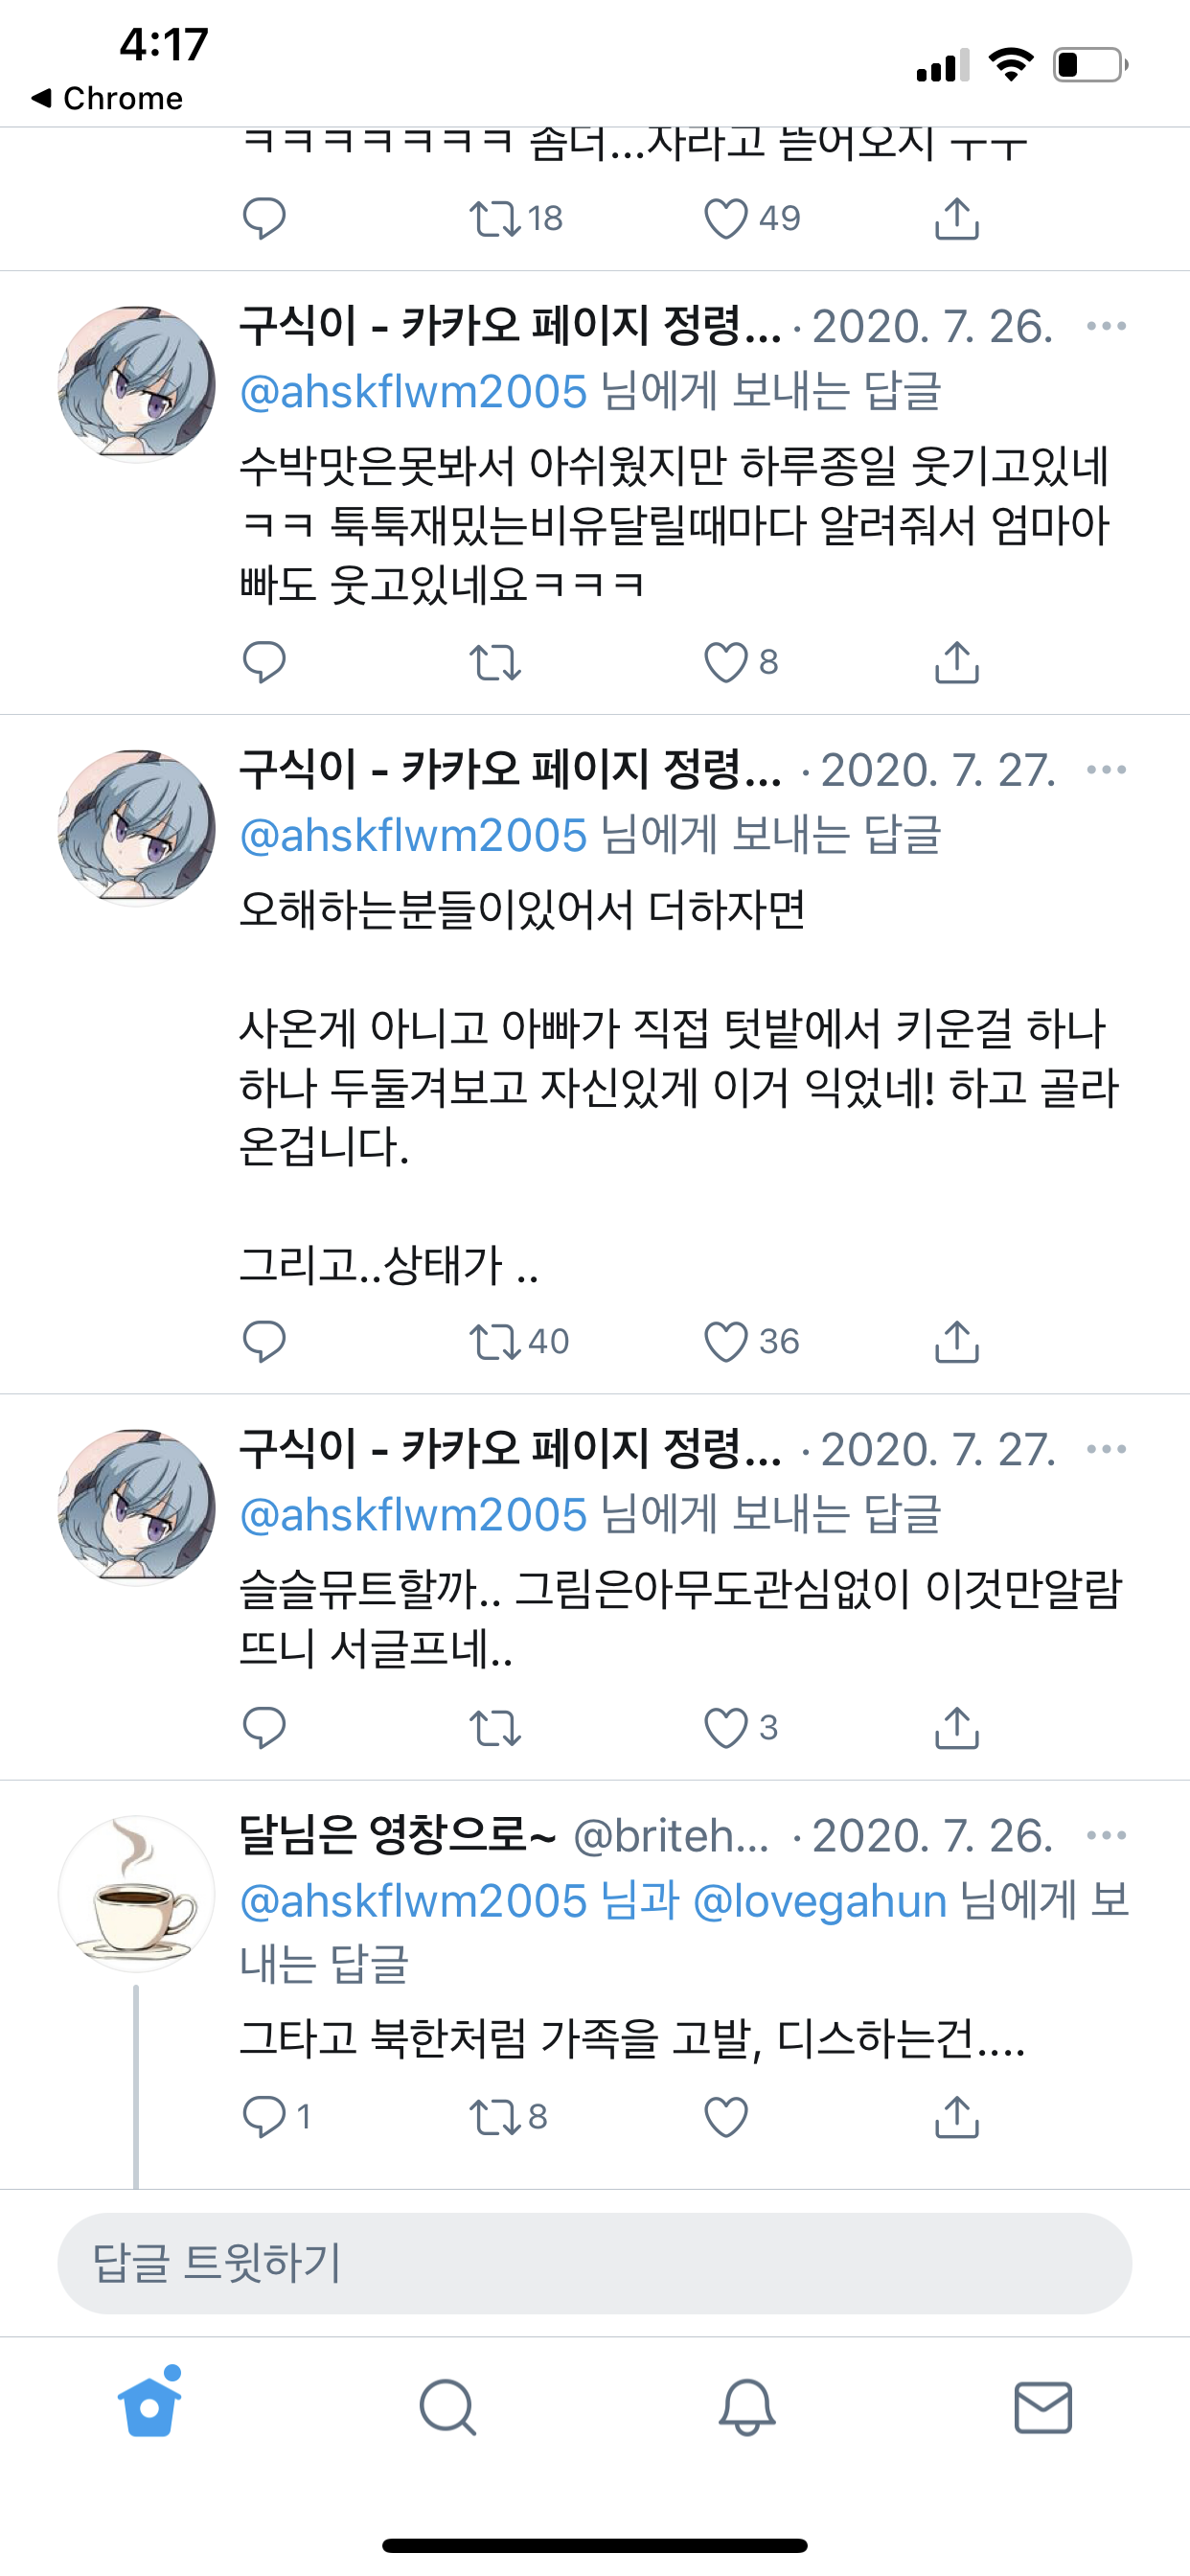Open more options on 오해하는분들이있어서 tweet

coord(1106,770)
